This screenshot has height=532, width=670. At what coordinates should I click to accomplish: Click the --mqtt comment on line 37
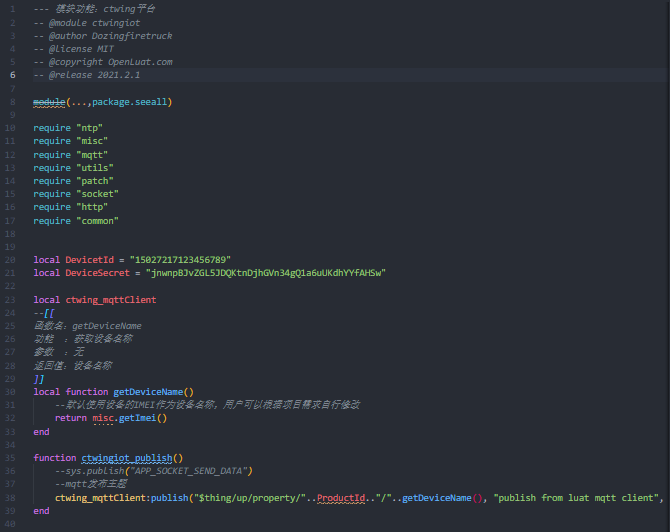coord(91,484)
